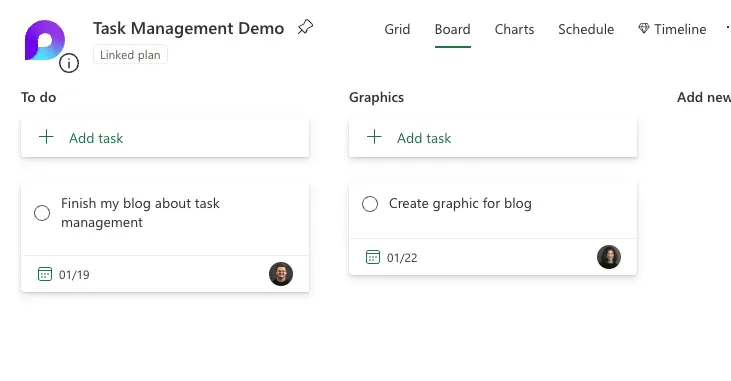The width and height of the screenshot is (731, 381).
Task: Switch to the Grid view tab
Action: click(397, 29)
